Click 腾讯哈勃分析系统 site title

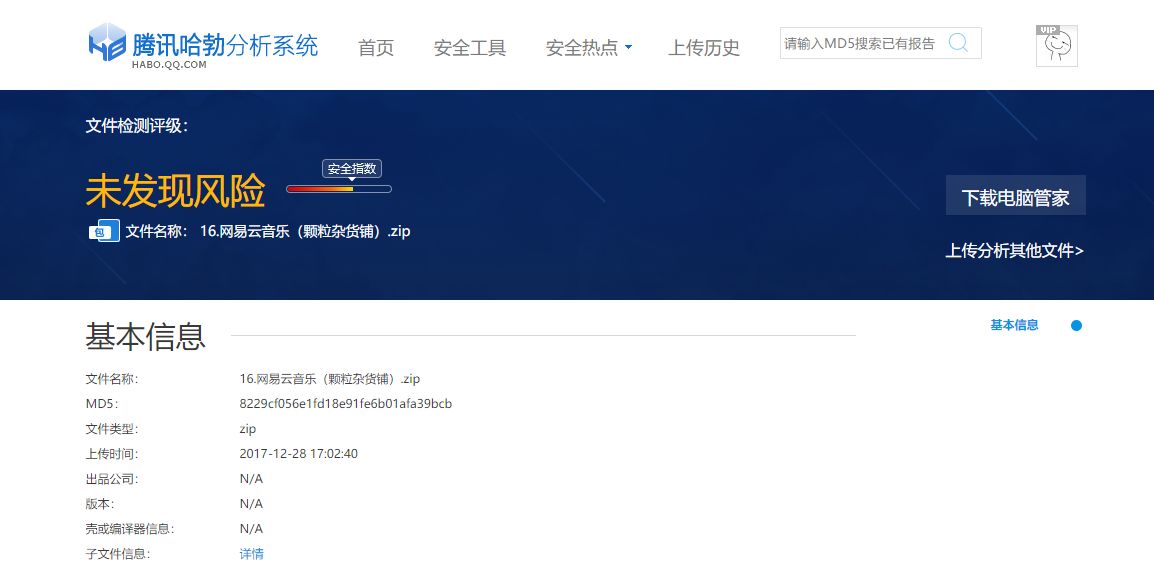[225, 45]
